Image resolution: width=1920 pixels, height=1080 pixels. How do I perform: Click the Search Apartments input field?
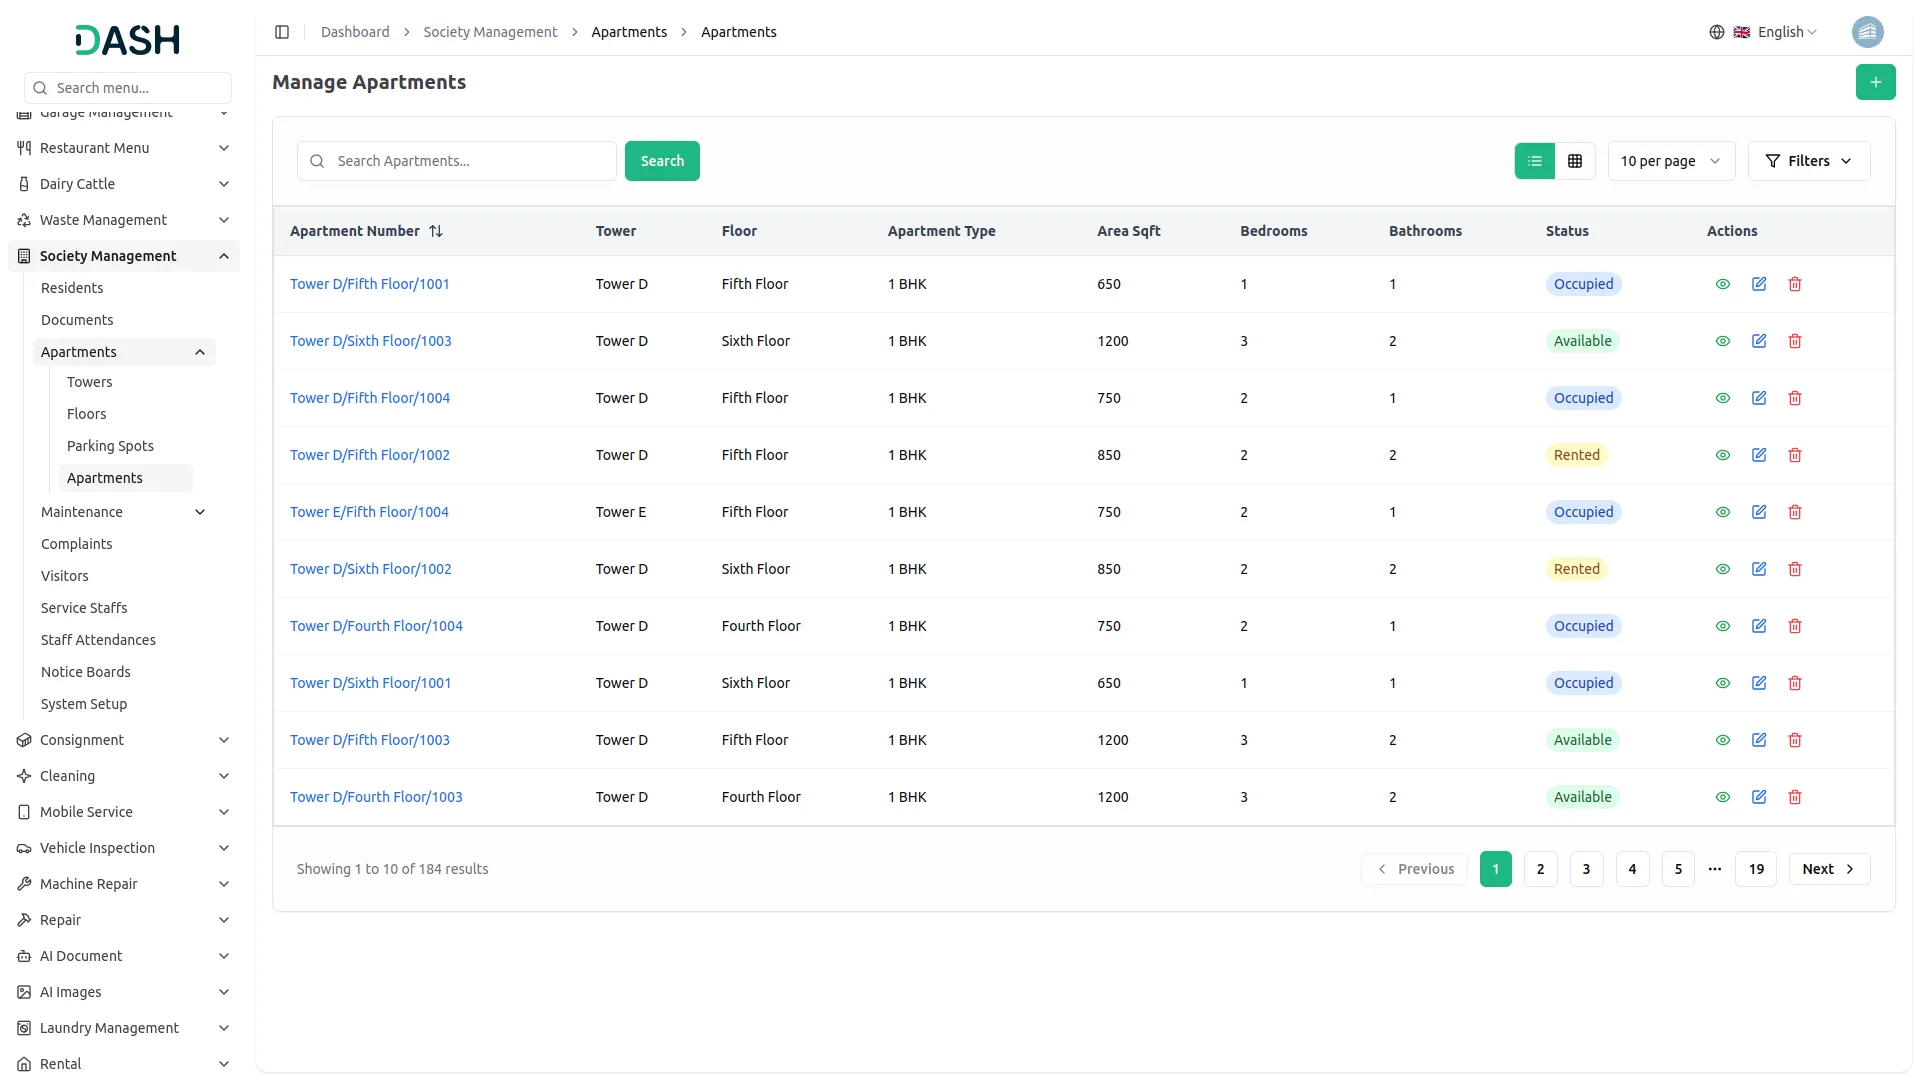point(470,161)
